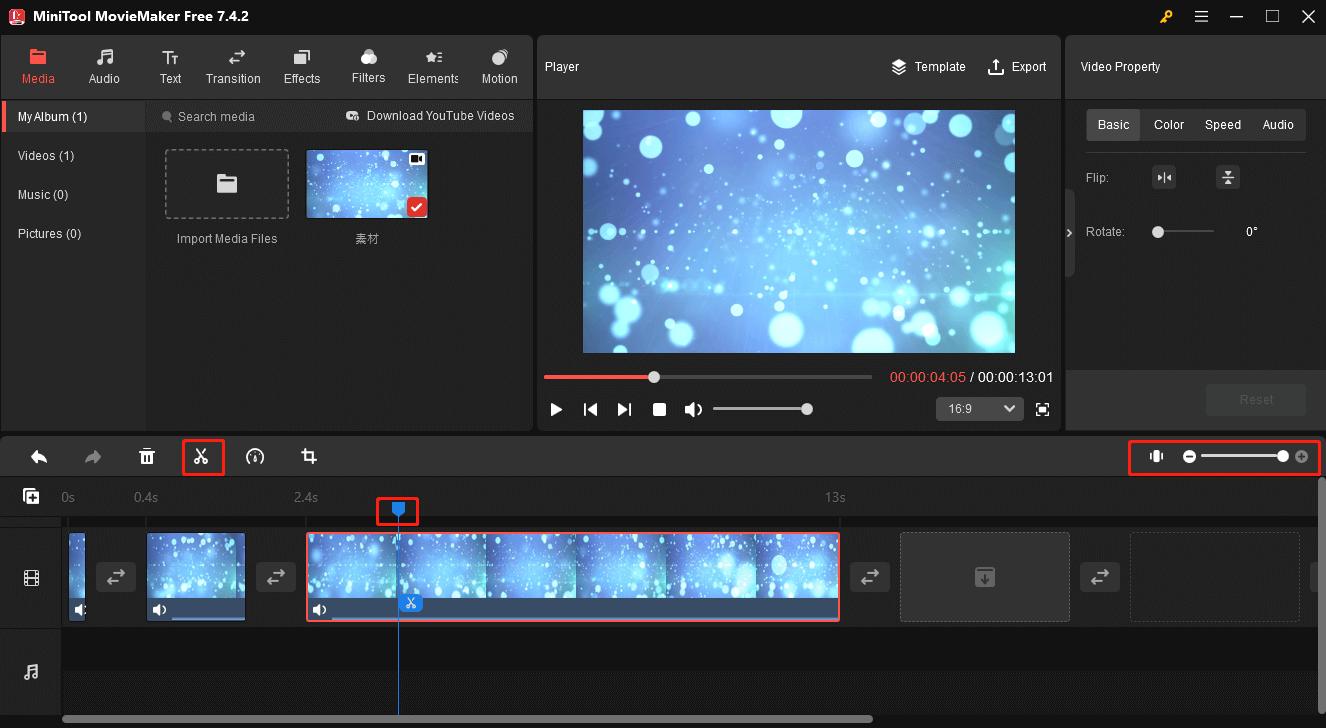Undo the last action
The image size is (1326, 728).
coord(39,457)
